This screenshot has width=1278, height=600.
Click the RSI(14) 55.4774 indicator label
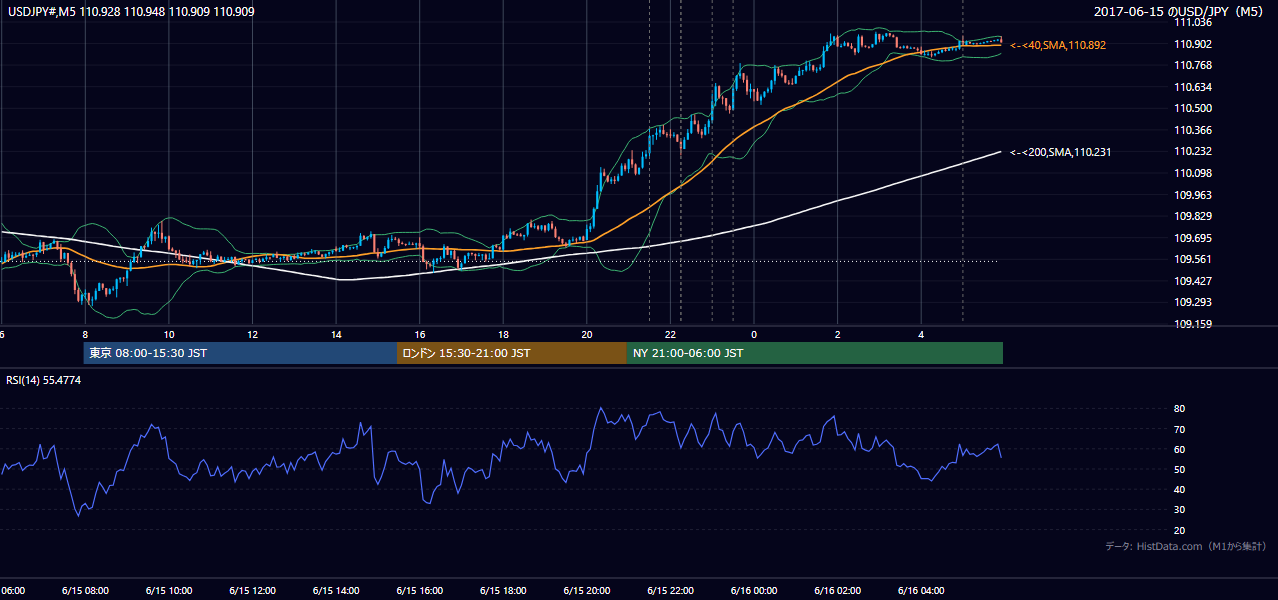44,380
